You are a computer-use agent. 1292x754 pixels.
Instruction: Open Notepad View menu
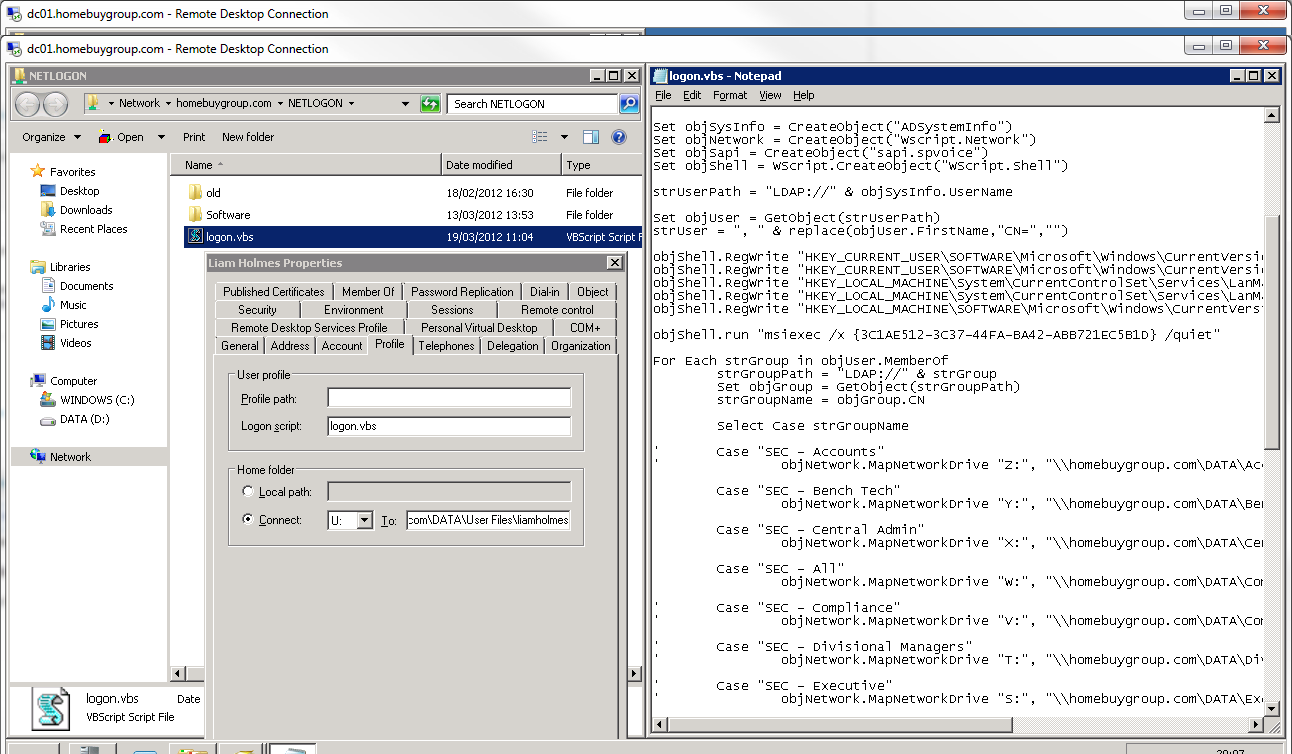pyautogui.click(x=770, y=95)
